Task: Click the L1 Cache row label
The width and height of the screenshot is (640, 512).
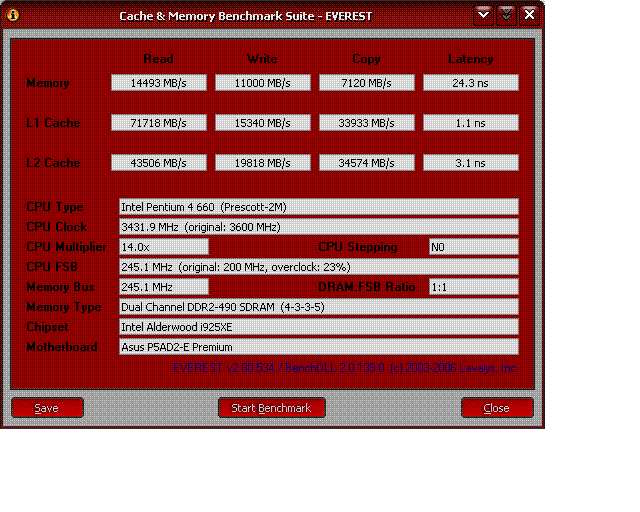Action: click(53, 122)
